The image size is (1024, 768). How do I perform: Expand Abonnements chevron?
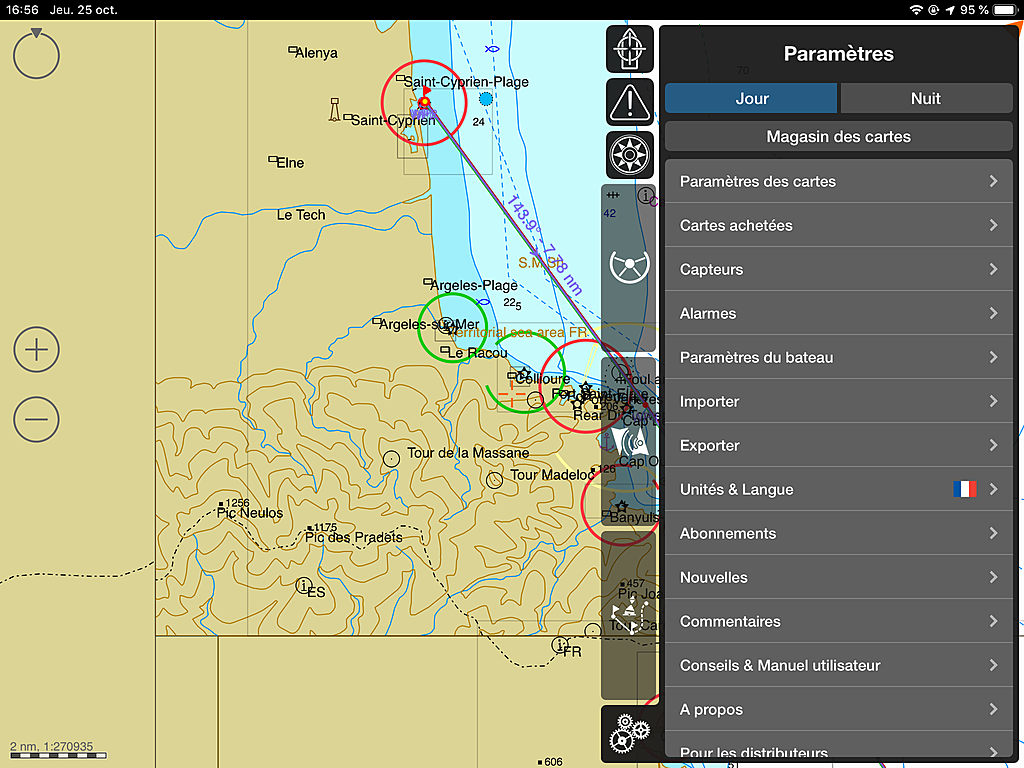click(993, 534)
